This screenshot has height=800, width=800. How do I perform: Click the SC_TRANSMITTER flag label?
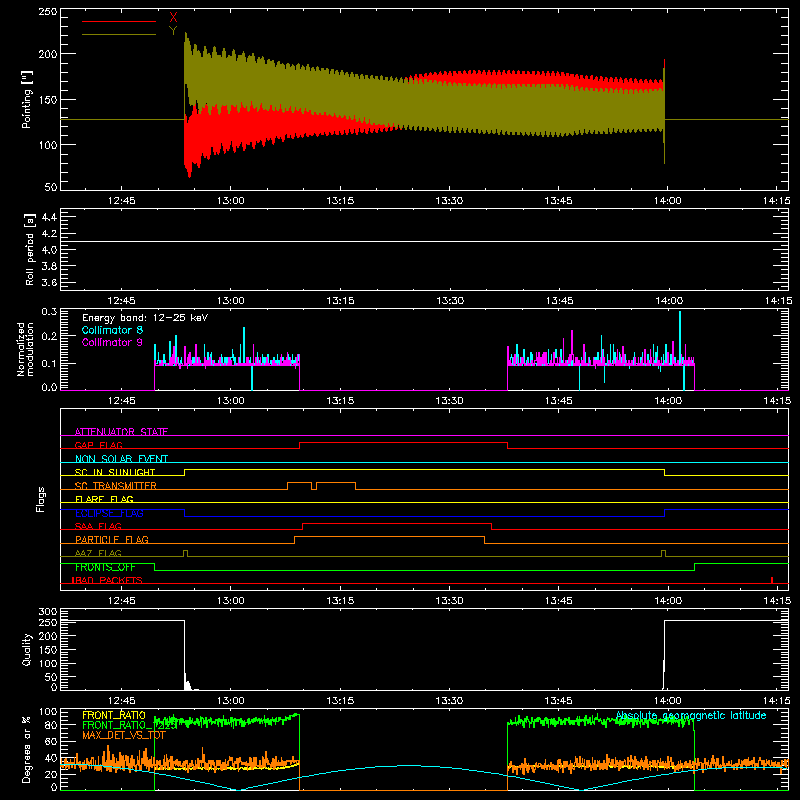tap(116, 486)
